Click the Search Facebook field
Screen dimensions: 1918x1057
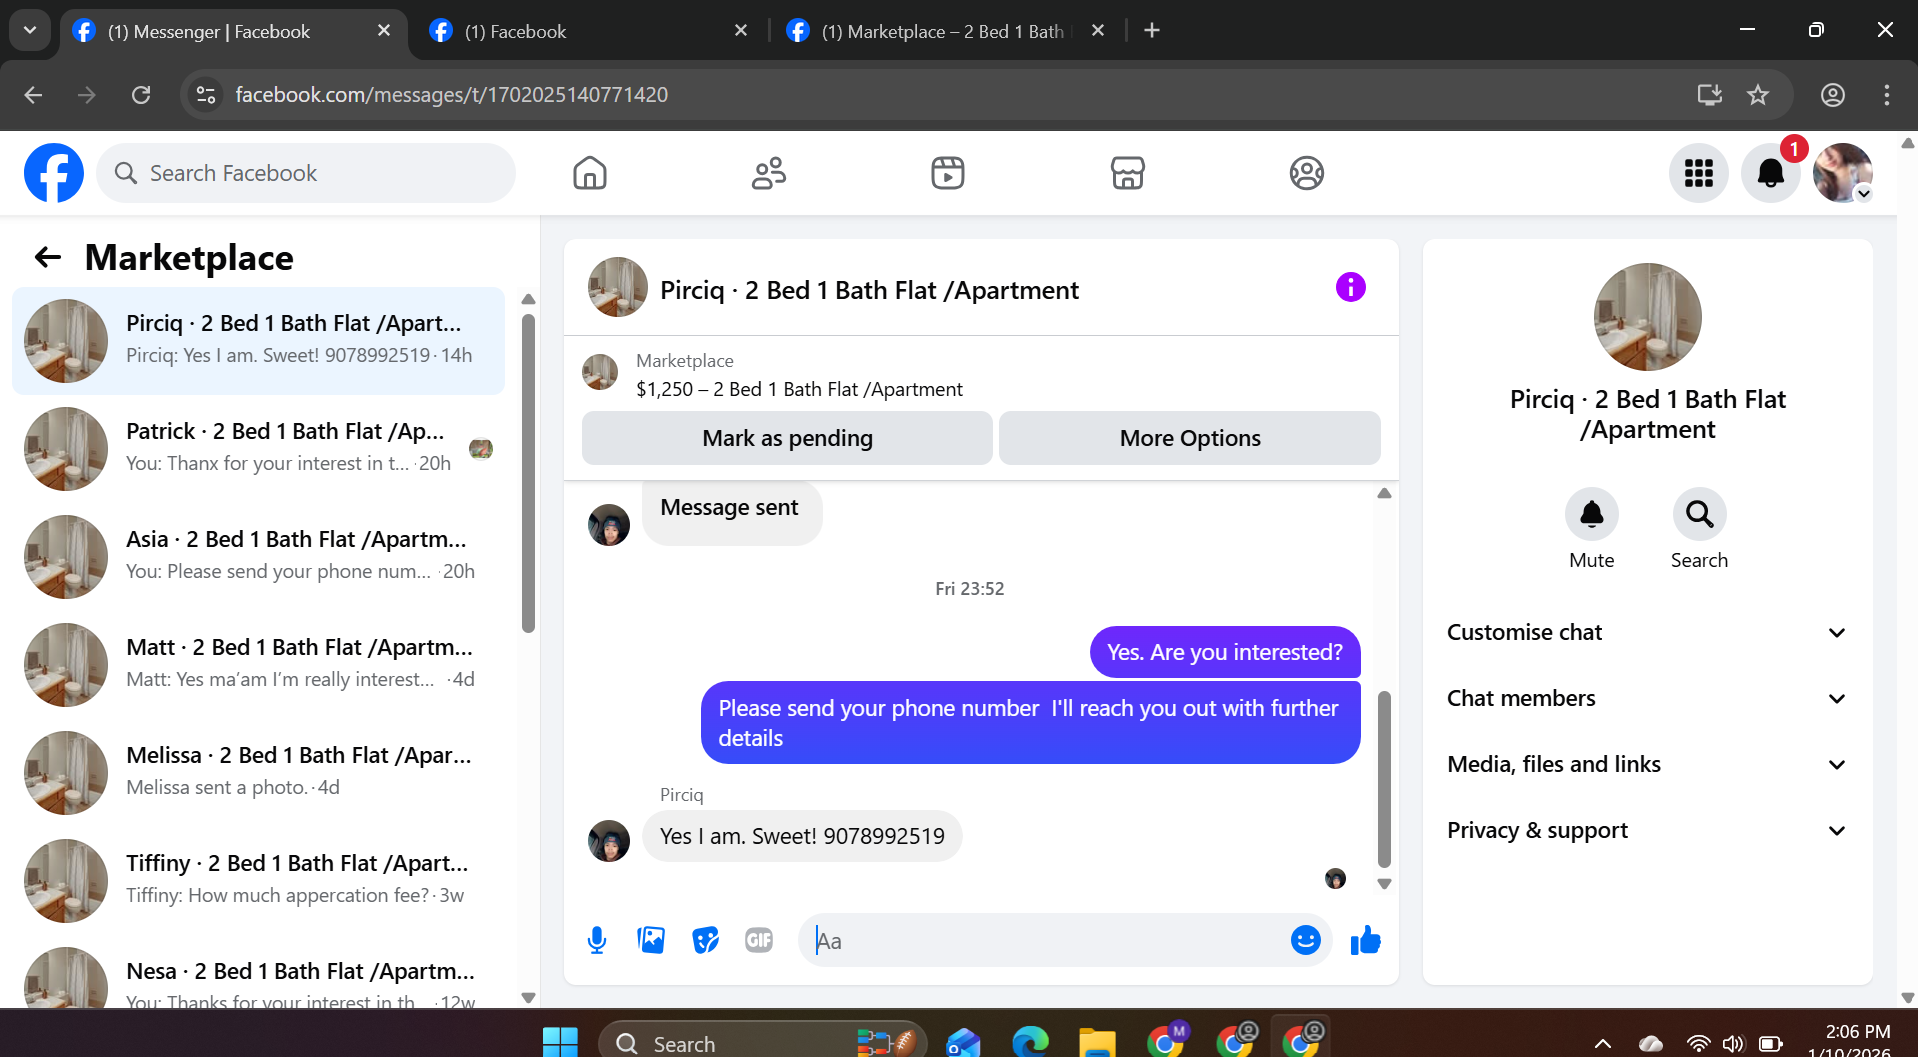click(x=306, y=173)
